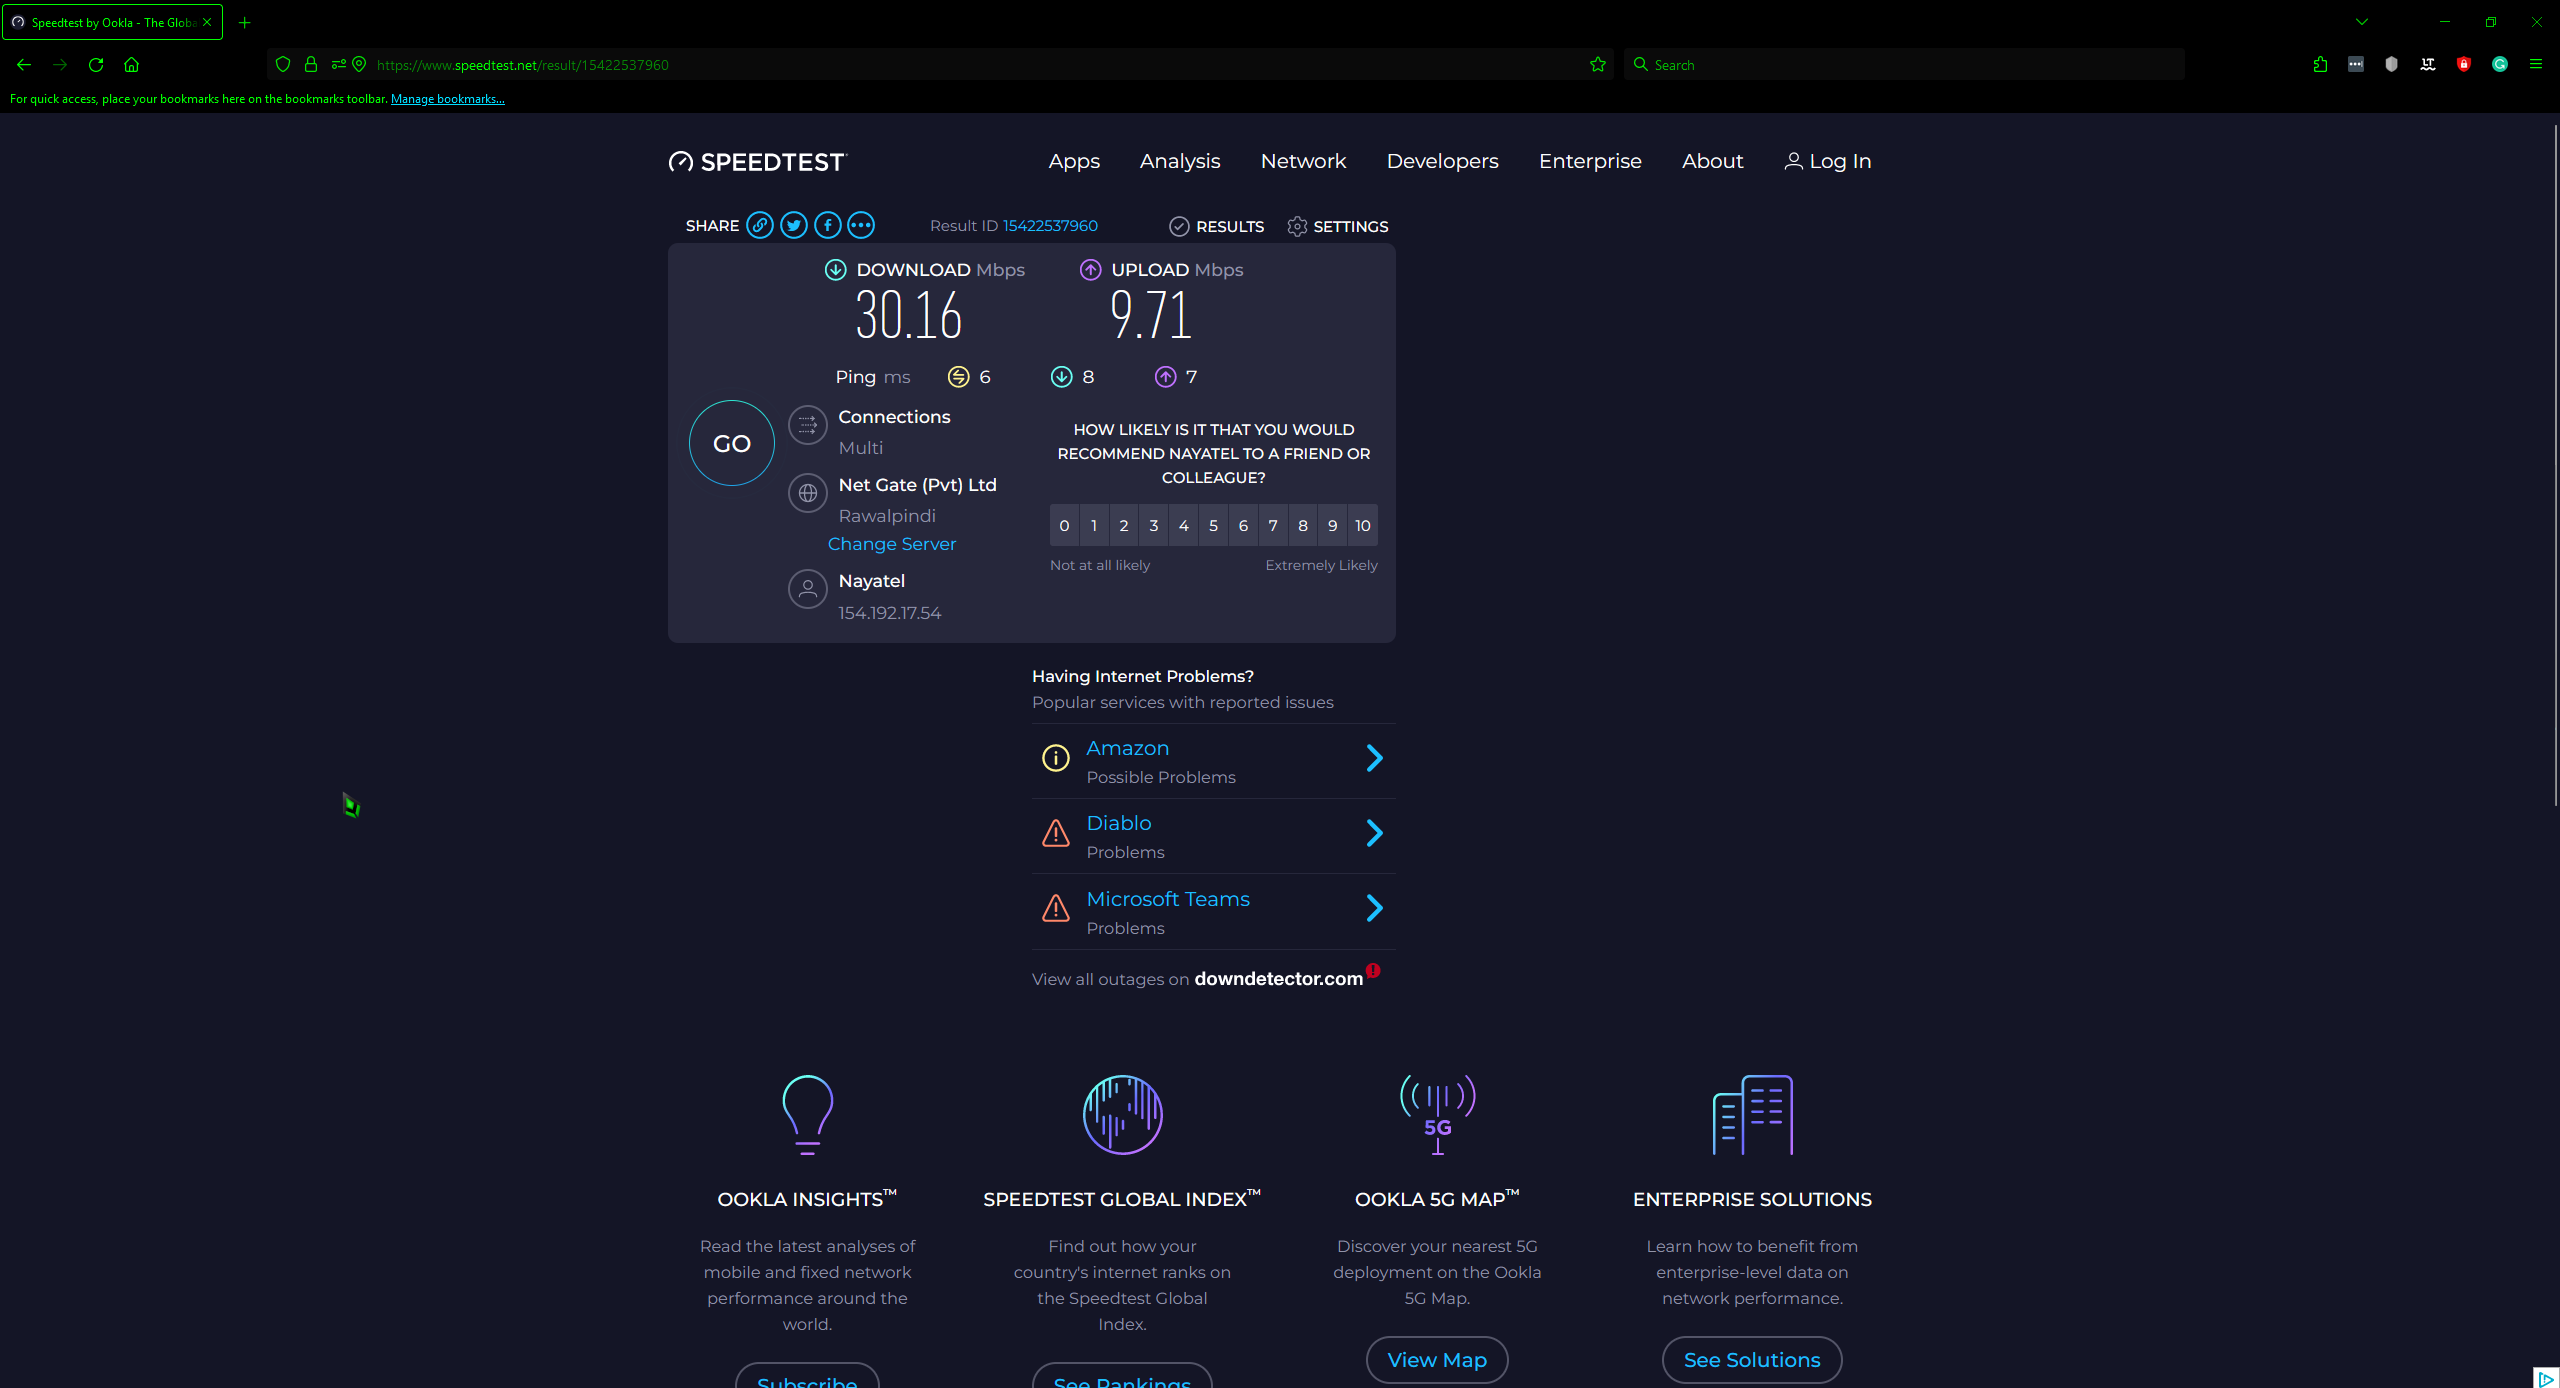Reload the current page
Screen dimensions: 2560x1388
96,65
